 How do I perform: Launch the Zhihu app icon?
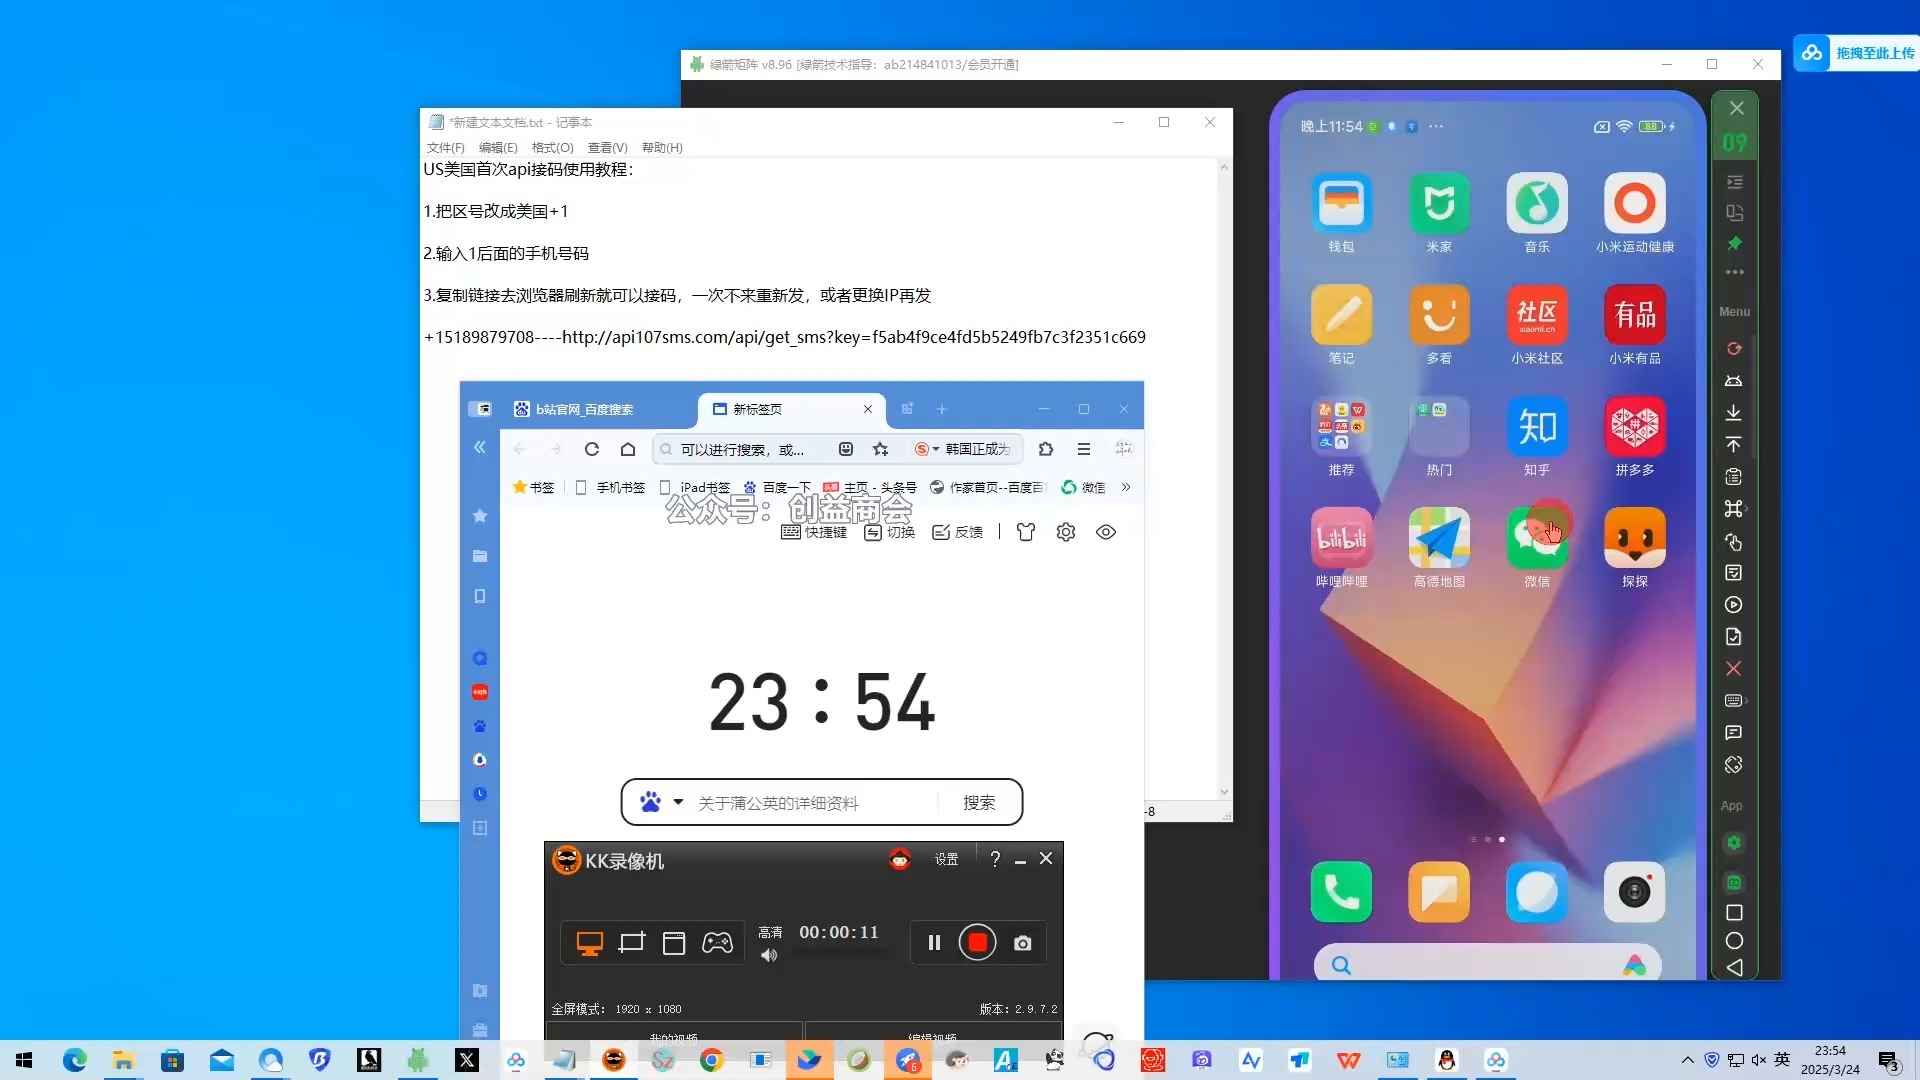click(x=1536, y=427)
